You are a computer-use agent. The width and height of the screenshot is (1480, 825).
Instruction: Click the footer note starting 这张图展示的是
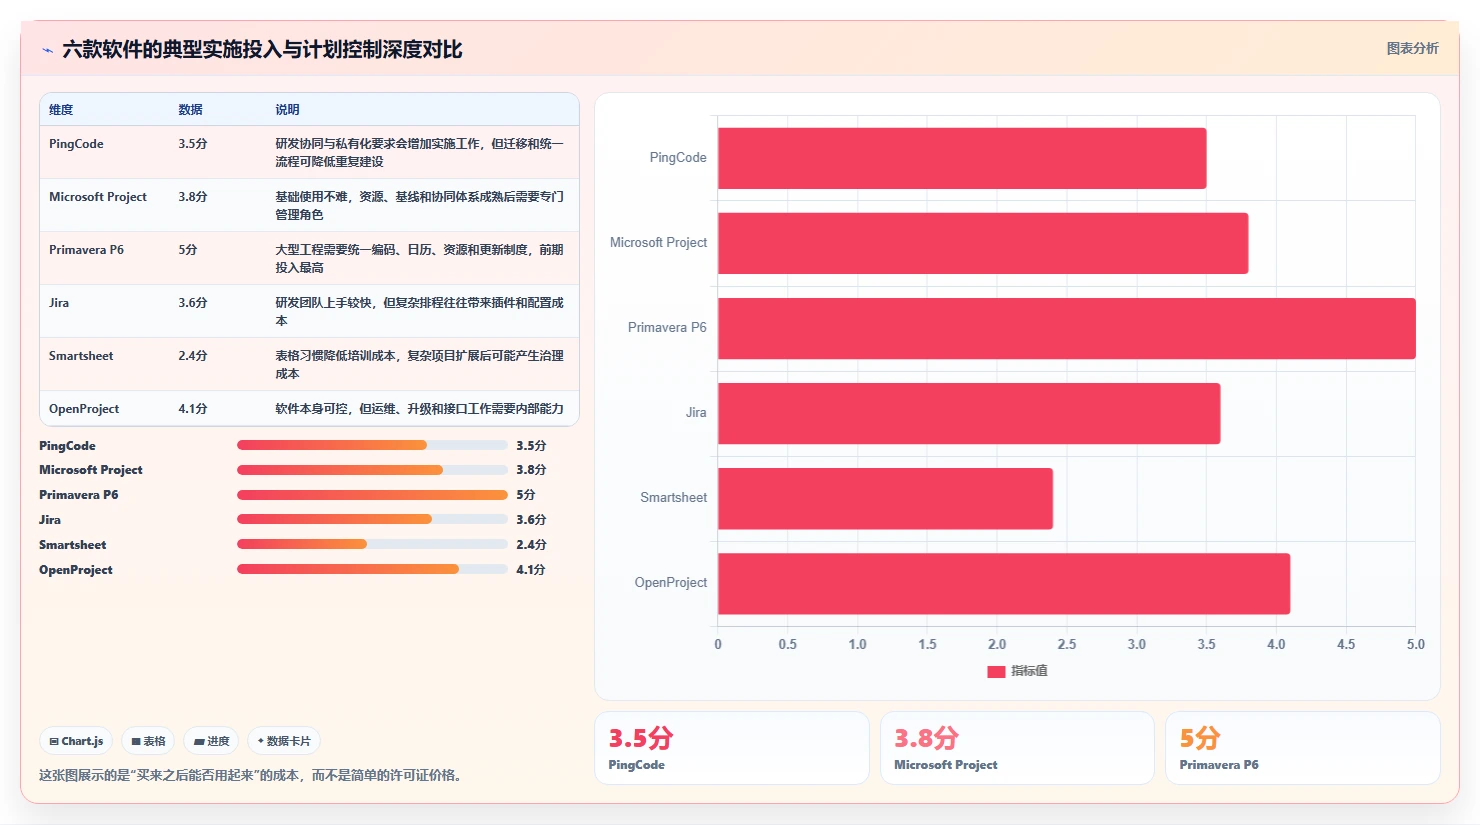[253, 776]
